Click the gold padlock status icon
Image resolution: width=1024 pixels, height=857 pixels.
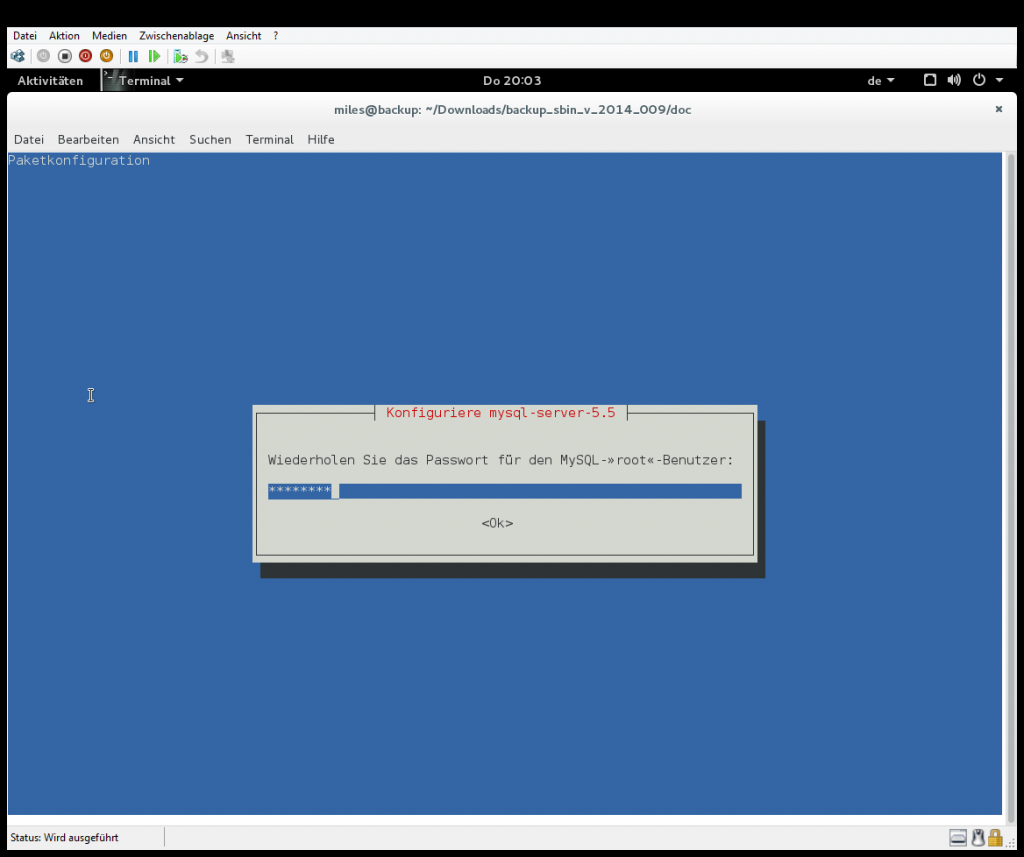pyautogui.click(x=995, y=837)
